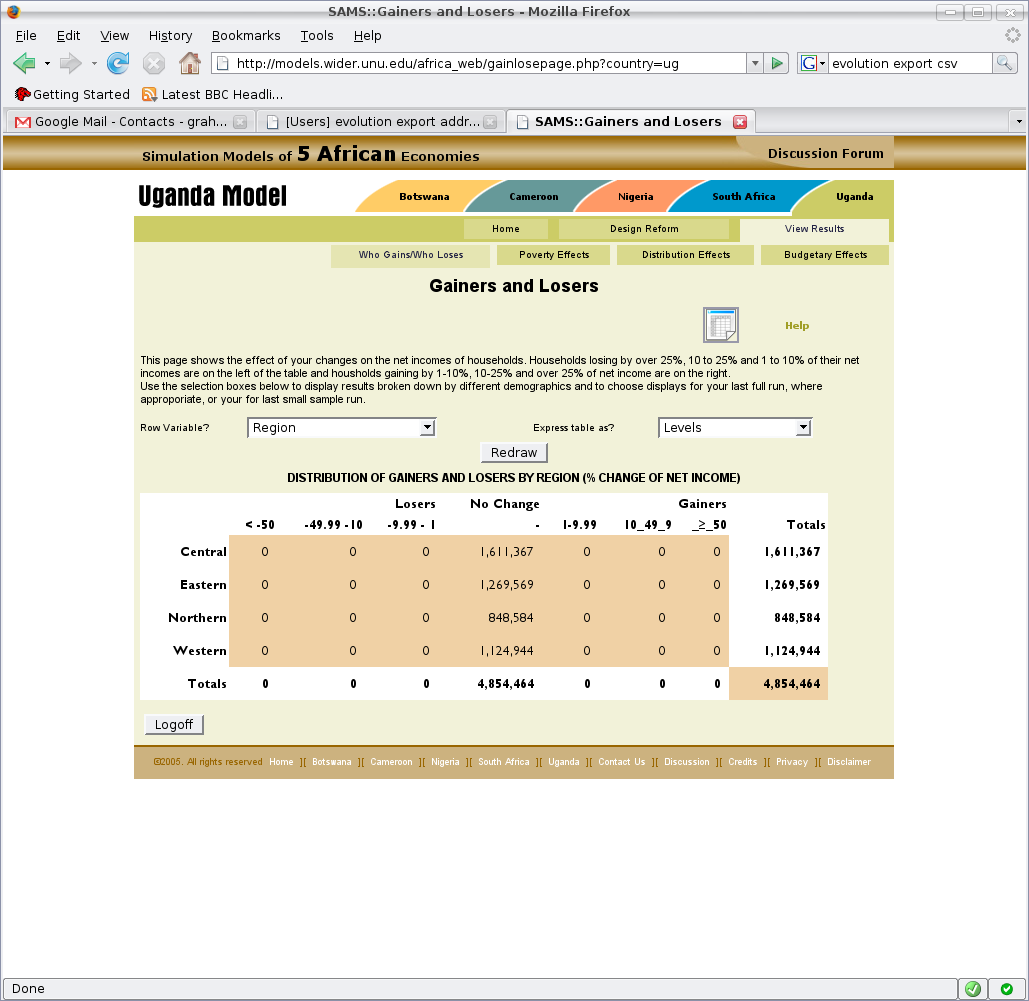Open Latest BBC Headlines feed bookmark

212,94
